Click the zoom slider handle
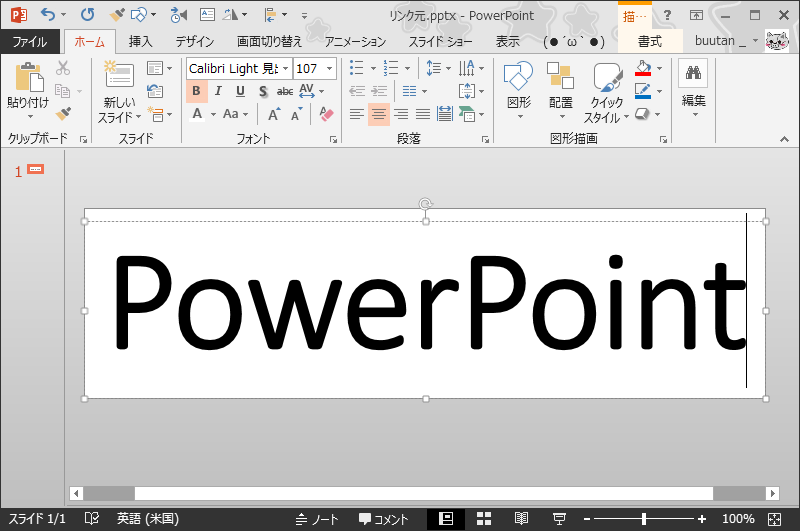800x531 pixels. pos(644,519)
